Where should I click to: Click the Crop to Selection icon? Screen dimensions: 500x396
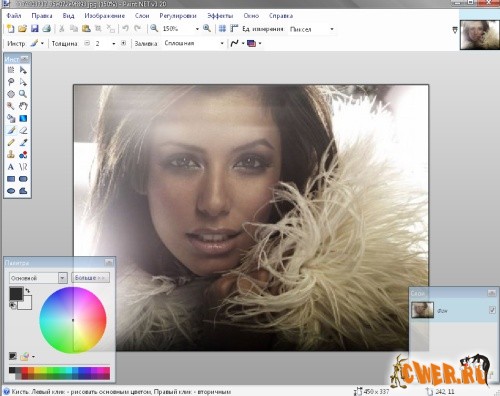[x=98, y=29]
